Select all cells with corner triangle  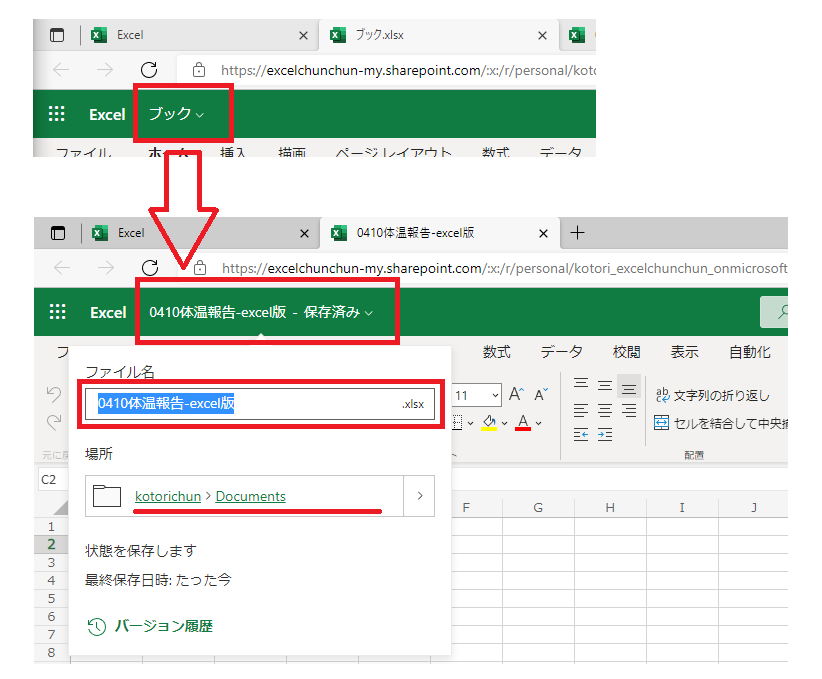coord(61,507)
